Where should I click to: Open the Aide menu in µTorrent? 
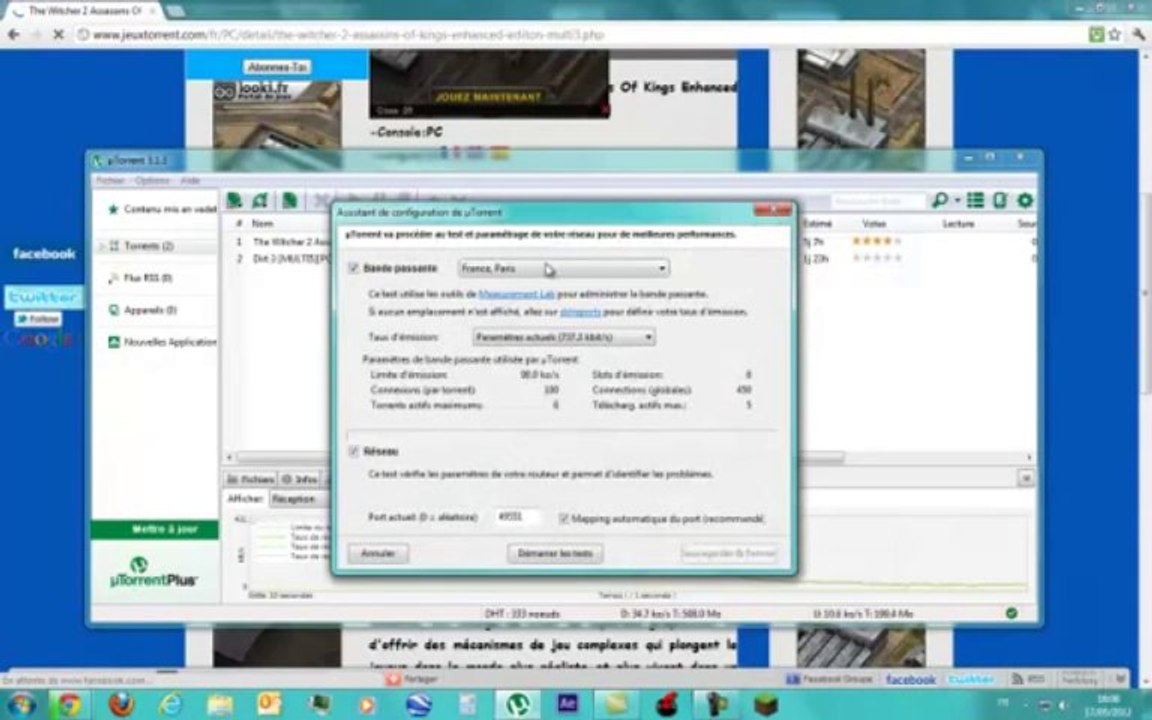(190, 180)
